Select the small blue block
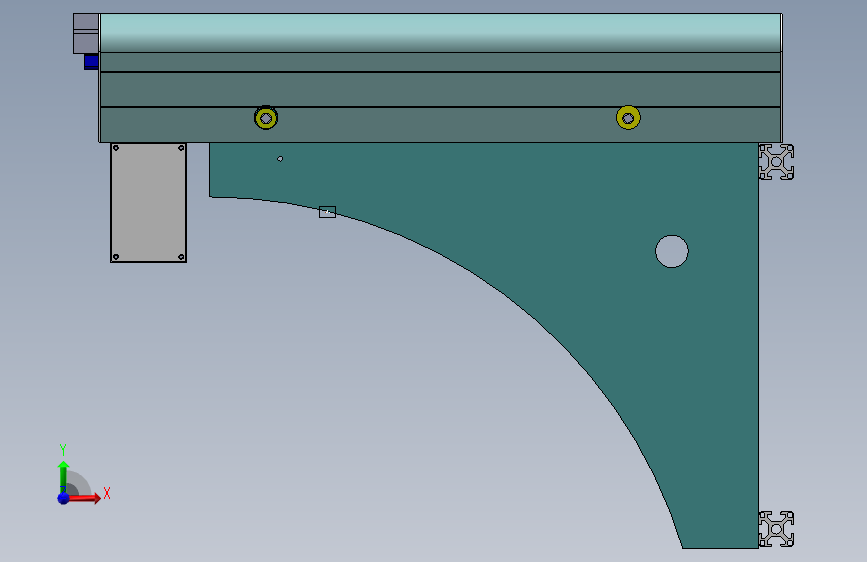 [x=91, y=61]
